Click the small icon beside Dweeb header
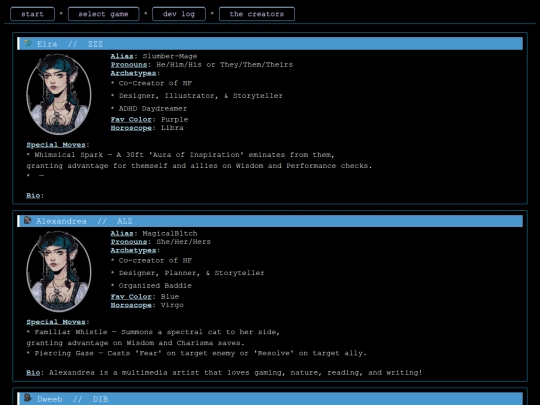540x405 pixels. click(x=28, y=398)
